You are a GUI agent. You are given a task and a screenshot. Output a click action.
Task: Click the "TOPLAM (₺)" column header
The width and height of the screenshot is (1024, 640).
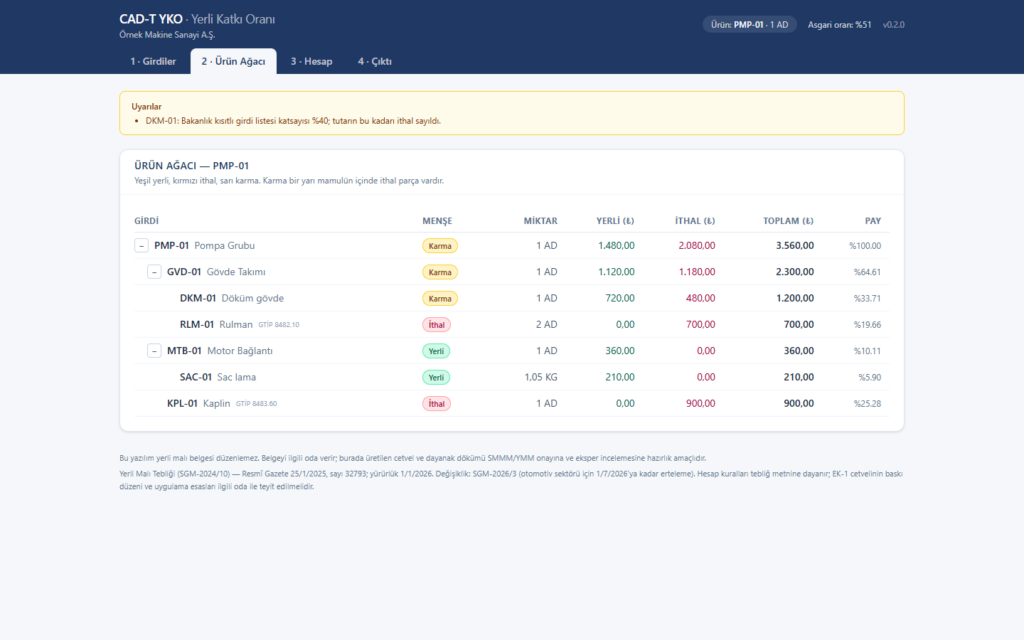pos(788,221)
